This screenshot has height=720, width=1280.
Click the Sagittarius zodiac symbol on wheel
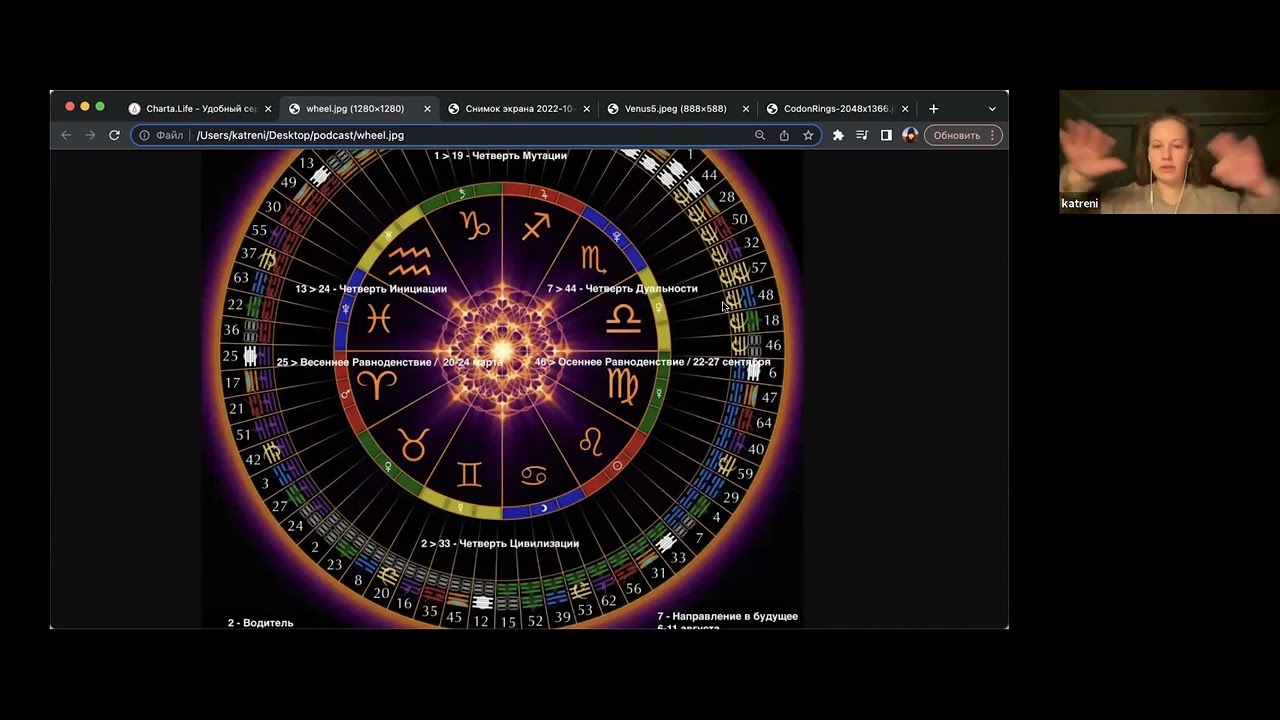536,227
